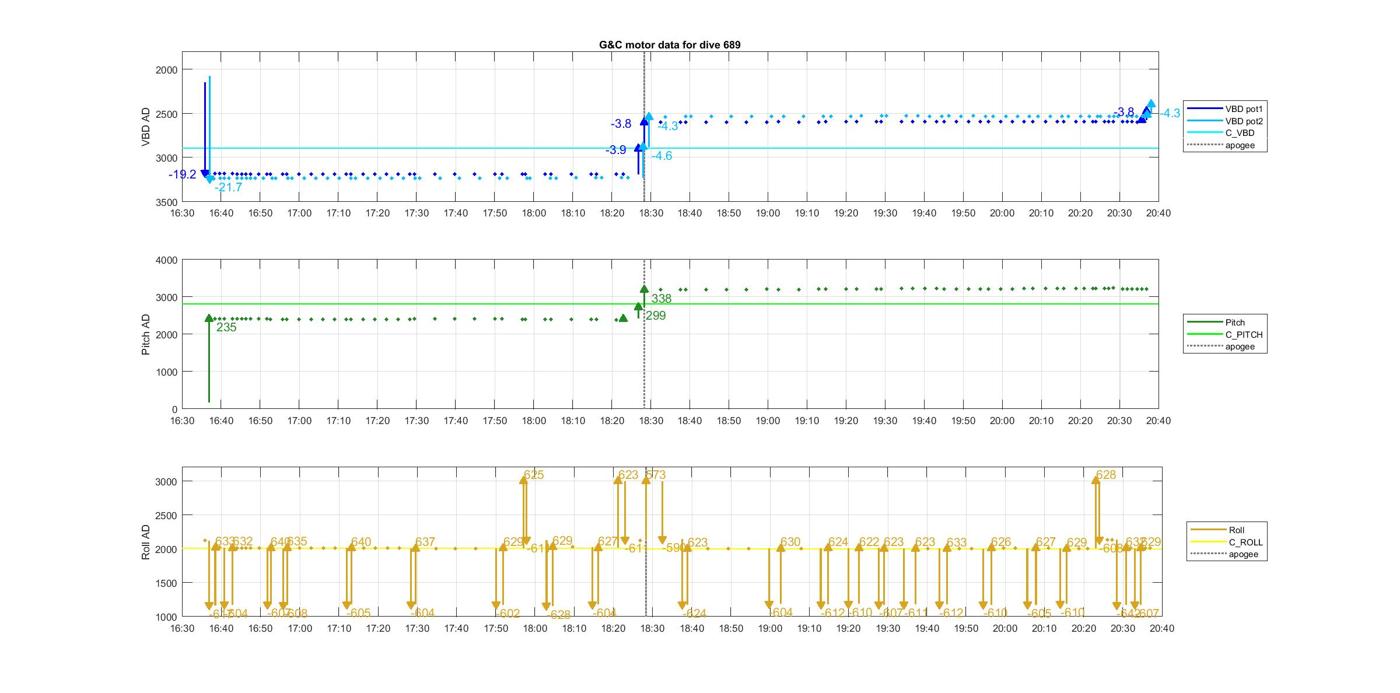
Task: Click the '626' roll data label
Action: (x=1001, y=543)
